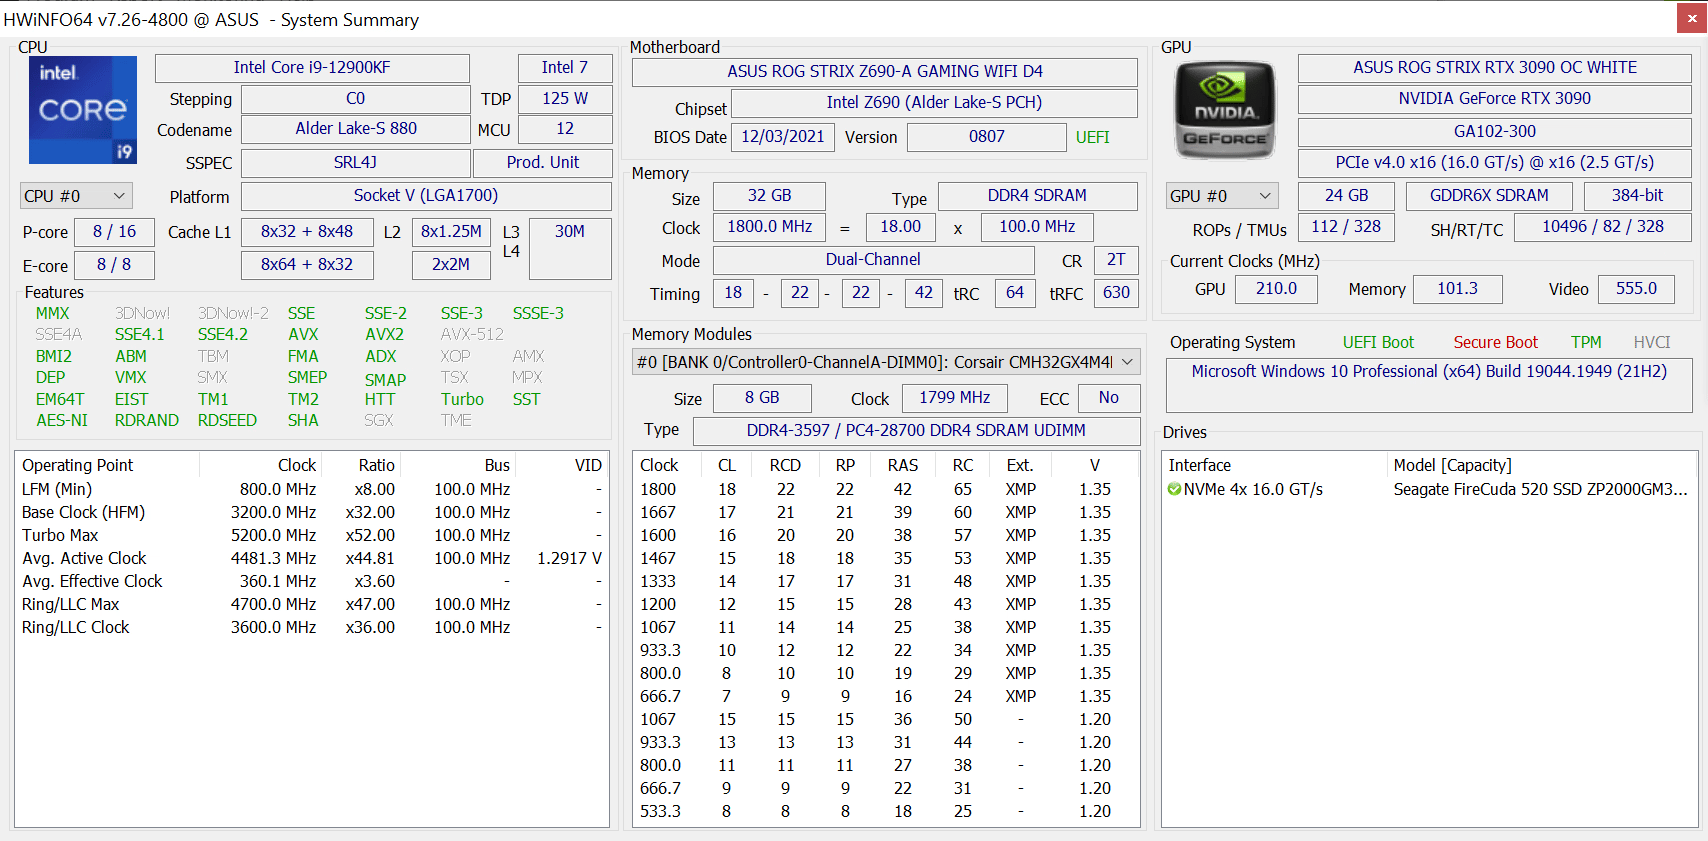Click the Model [Capacity] column header

[x=1452, y=466]
